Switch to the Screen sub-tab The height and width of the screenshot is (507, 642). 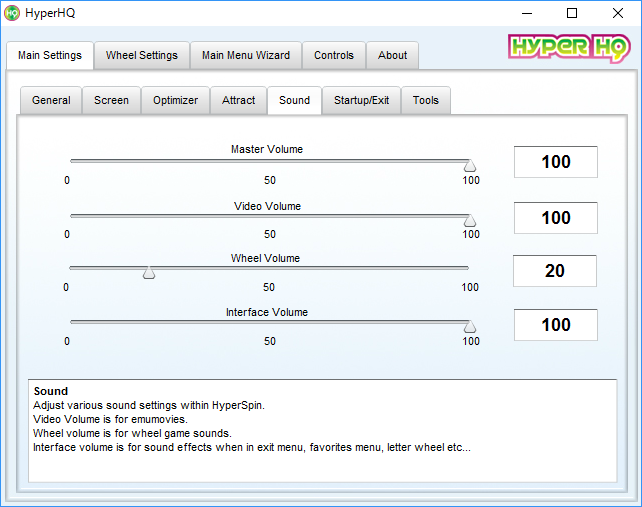coord(111,100)
